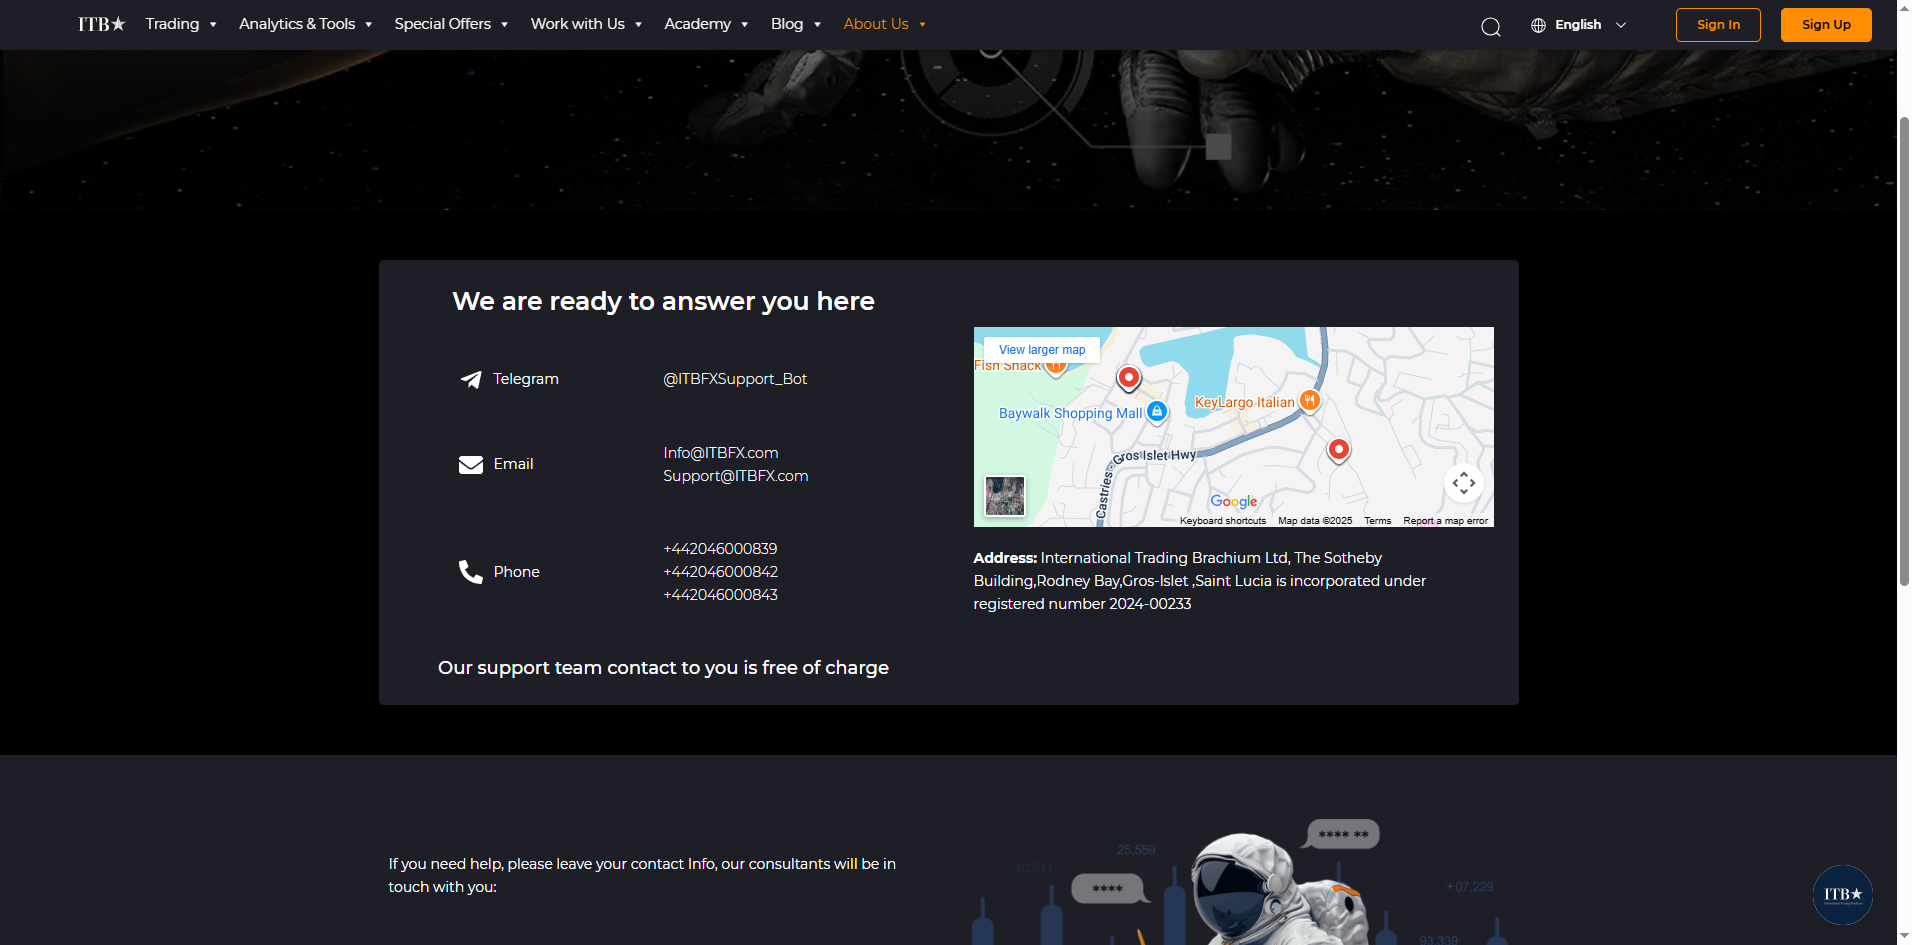Click phone number +442046000842
The width and height of the screenshot is (1912, 945).
point(720,572)
